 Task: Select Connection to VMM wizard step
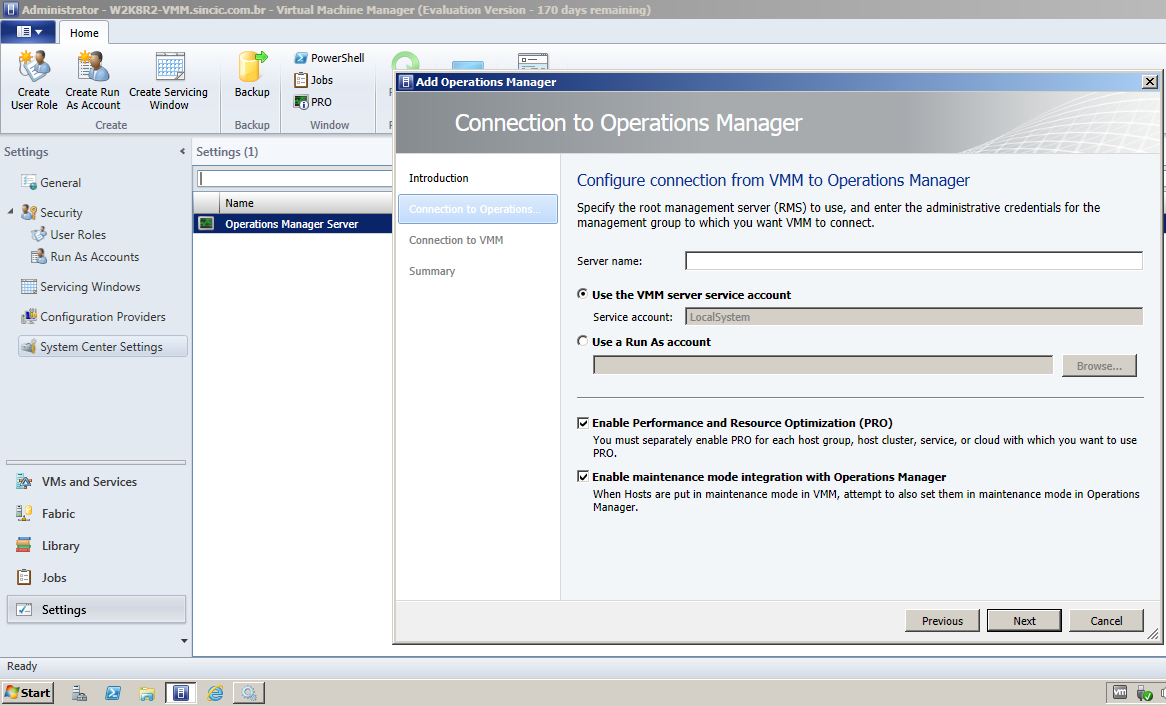(456, 240)
